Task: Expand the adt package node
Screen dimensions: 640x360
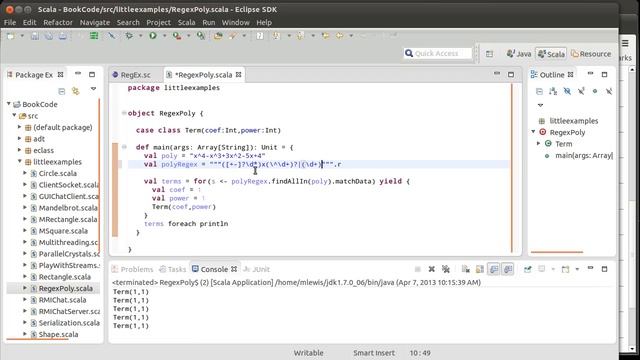Action: pyautogui.click(x=20, y=139)
